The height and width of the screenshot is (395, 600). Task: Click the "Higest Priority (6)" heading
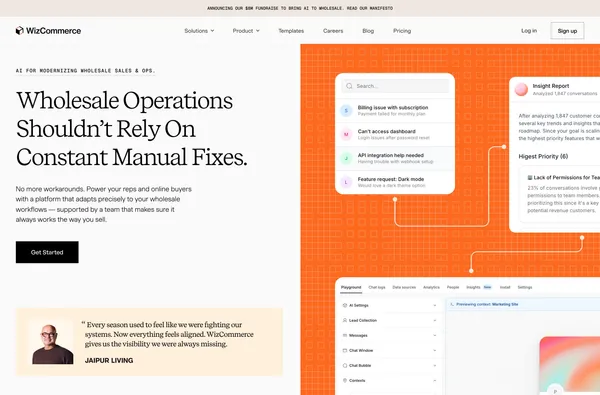point(543,156)
